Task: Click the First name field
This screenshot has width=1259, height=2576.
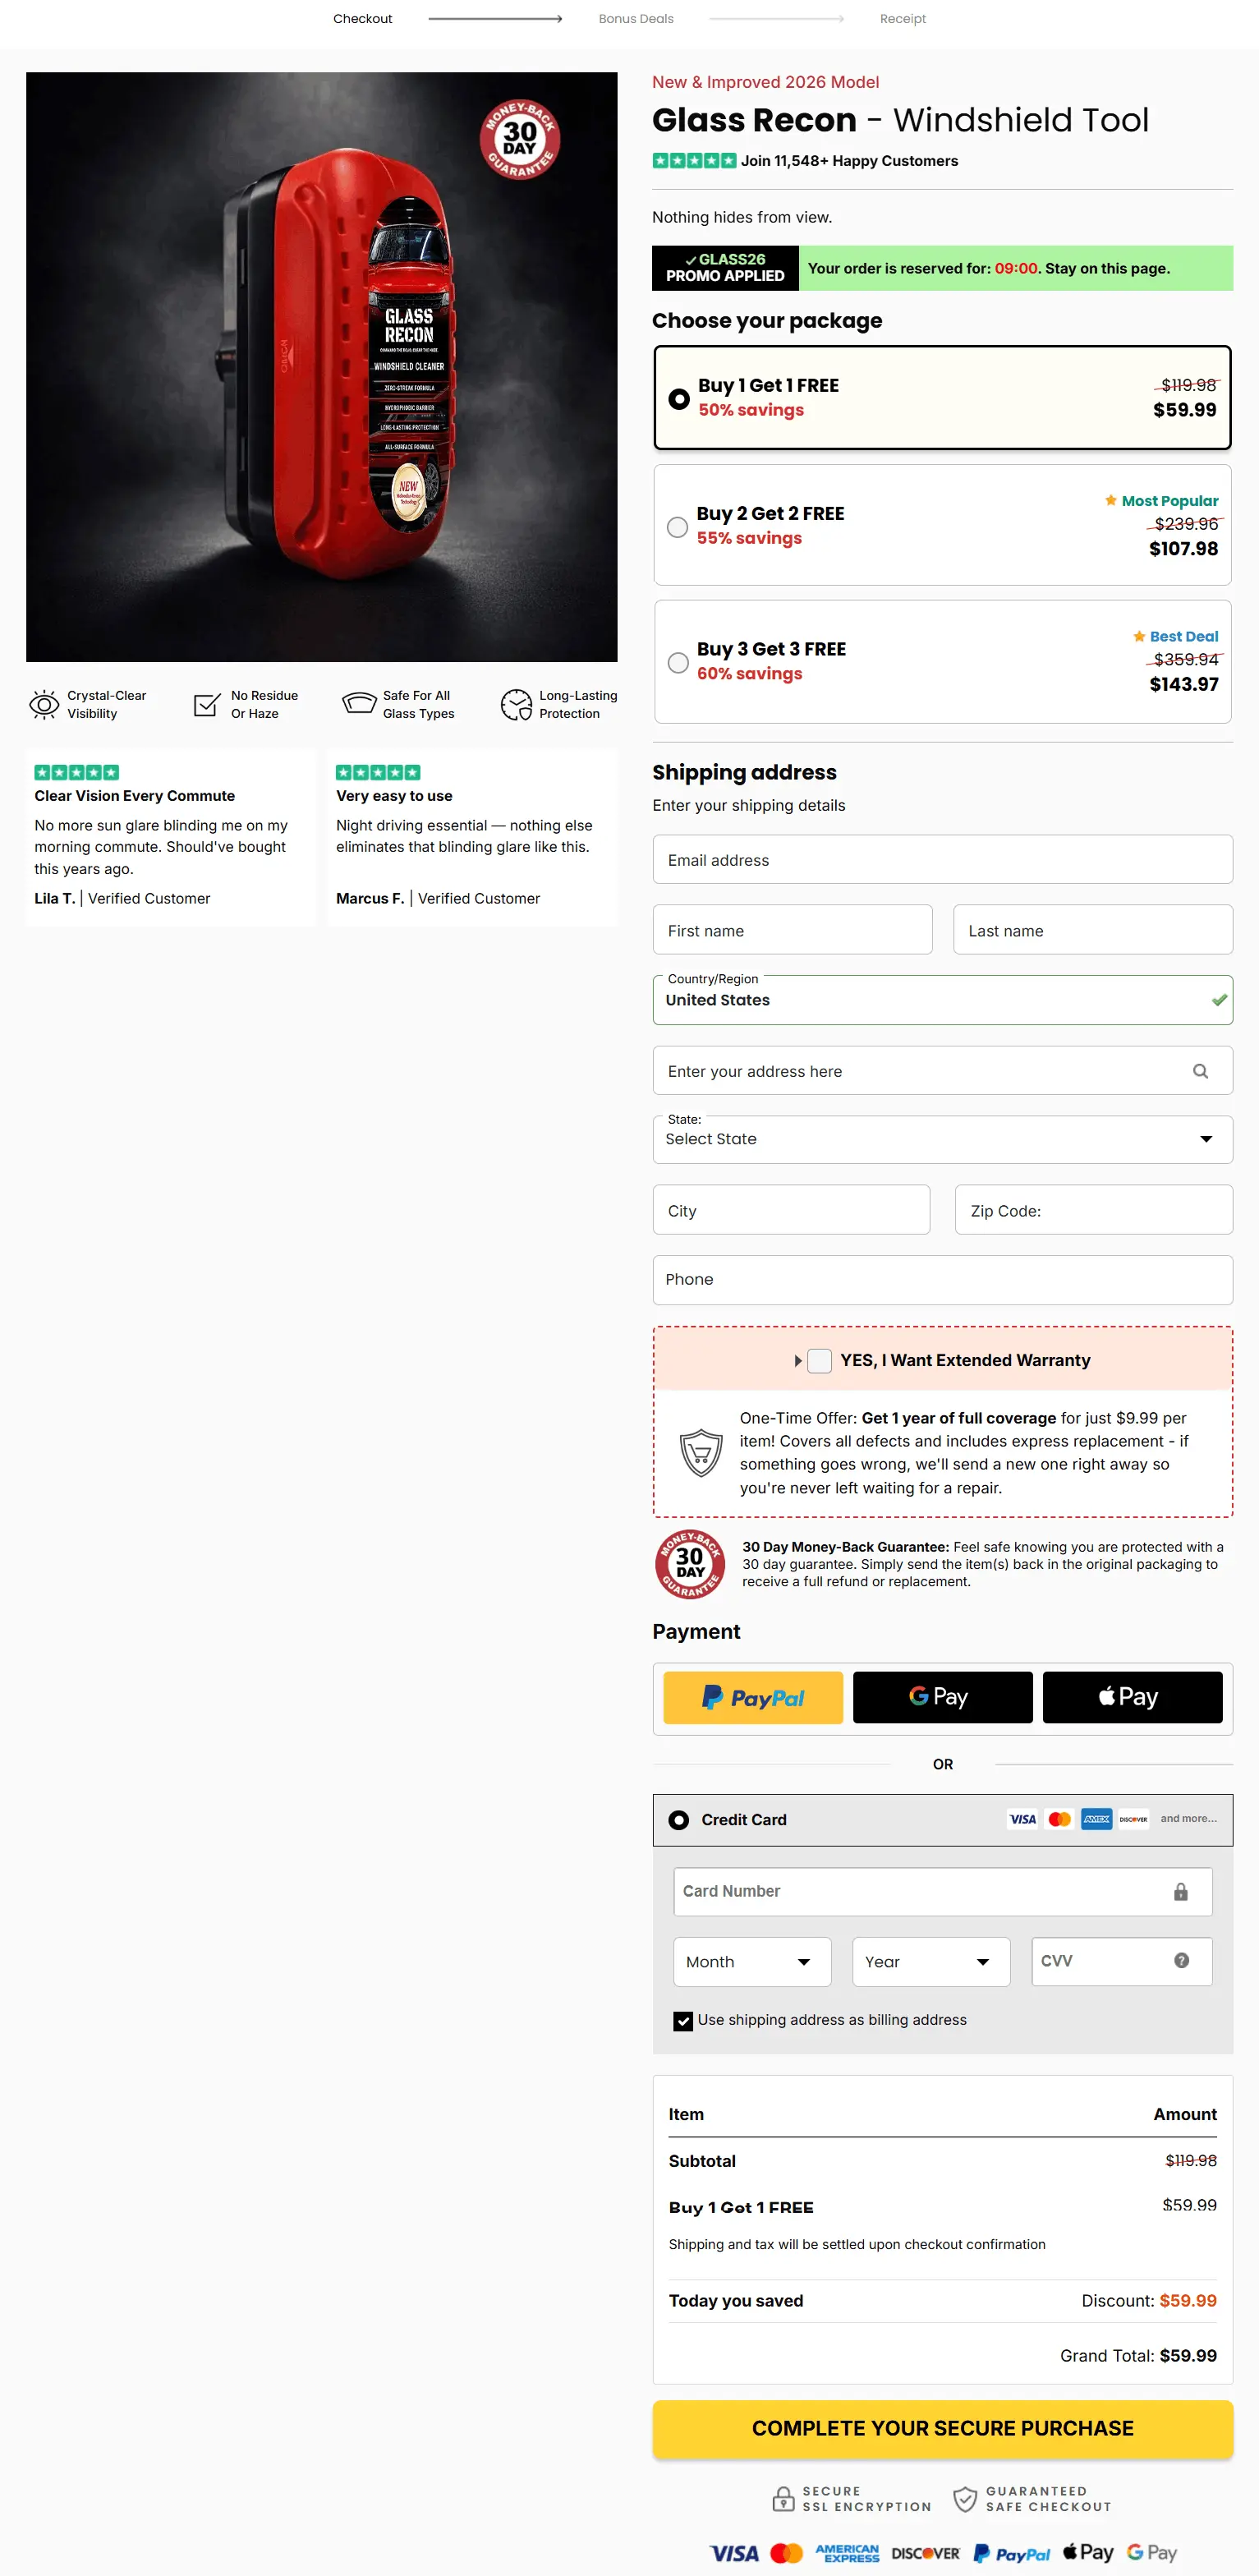Action: click(792, 930)
